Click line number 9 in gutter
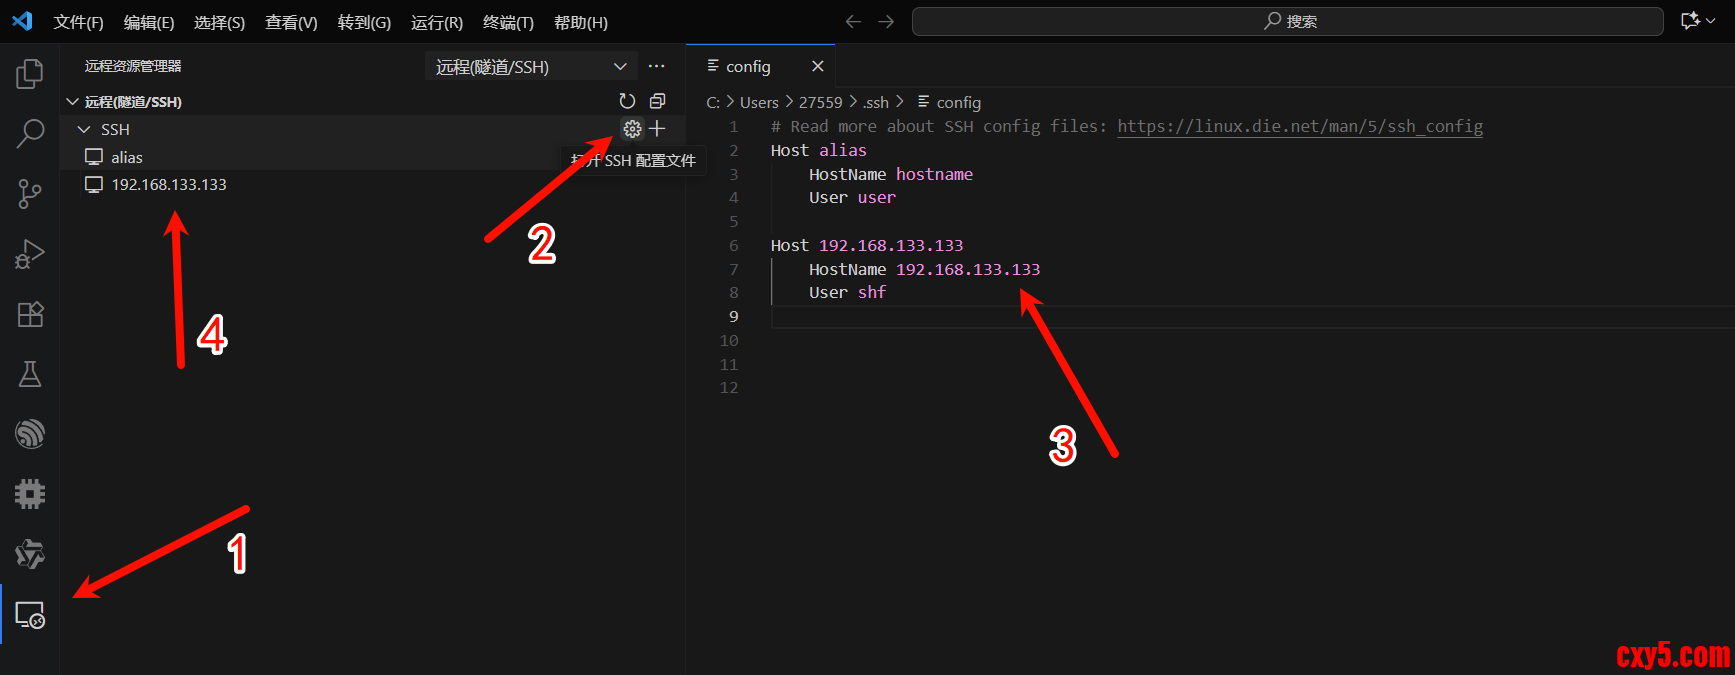Image resolution: width=1735 pixels, height=675 pixels. tap(734, 316)
